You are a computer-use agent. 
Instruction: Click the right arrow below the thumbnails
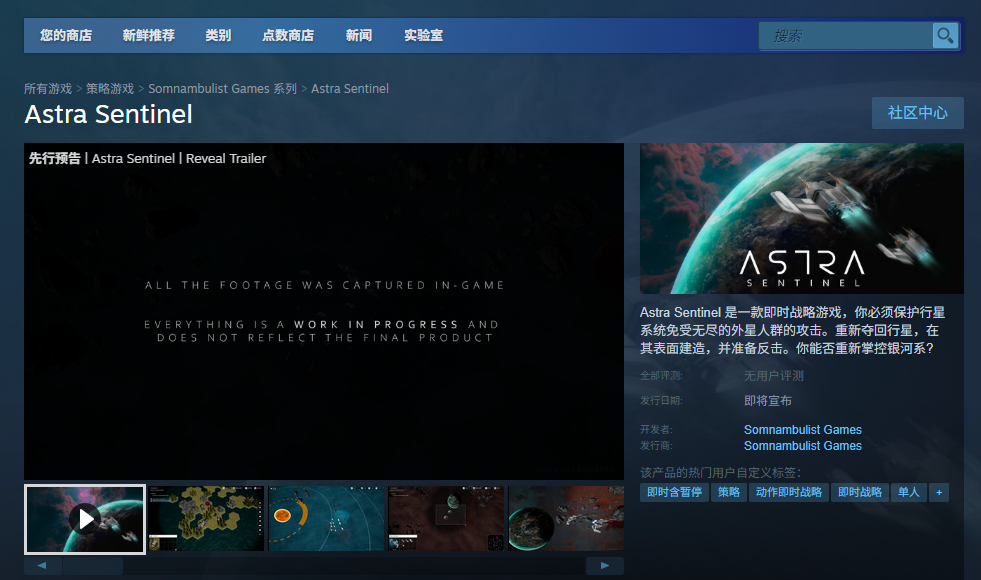(604, 565)
